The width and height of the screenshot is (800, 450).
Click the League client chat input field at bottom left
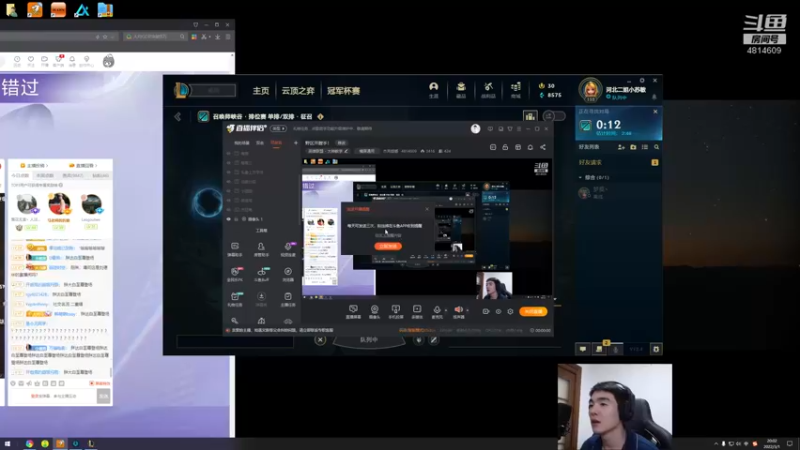tap(235, 341)
